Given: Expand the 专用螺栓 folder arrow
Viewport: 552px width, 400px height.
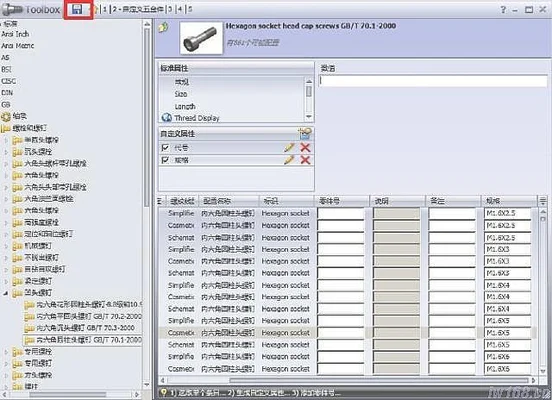Looking at the screenshot, I should (x=6, y=352).
